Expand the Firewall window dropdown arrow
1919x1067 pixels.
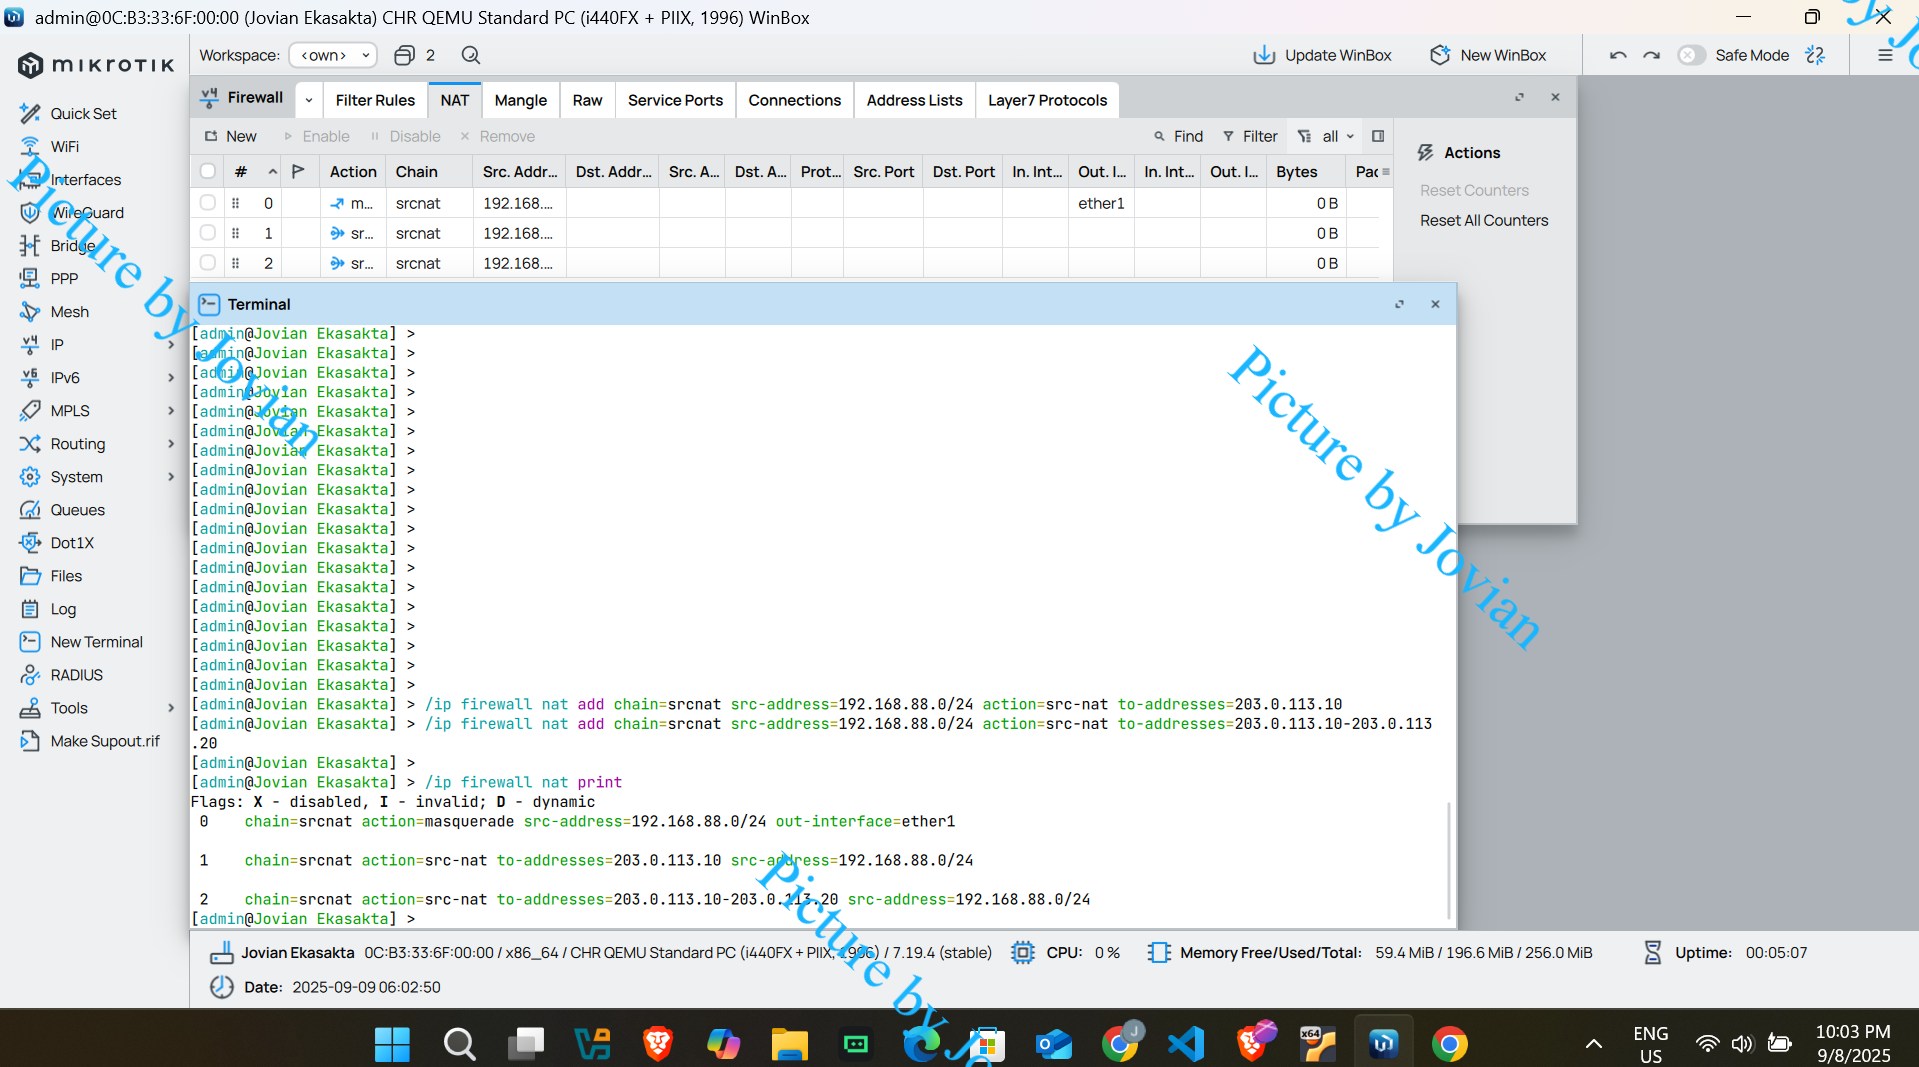(x=309, y=99)
